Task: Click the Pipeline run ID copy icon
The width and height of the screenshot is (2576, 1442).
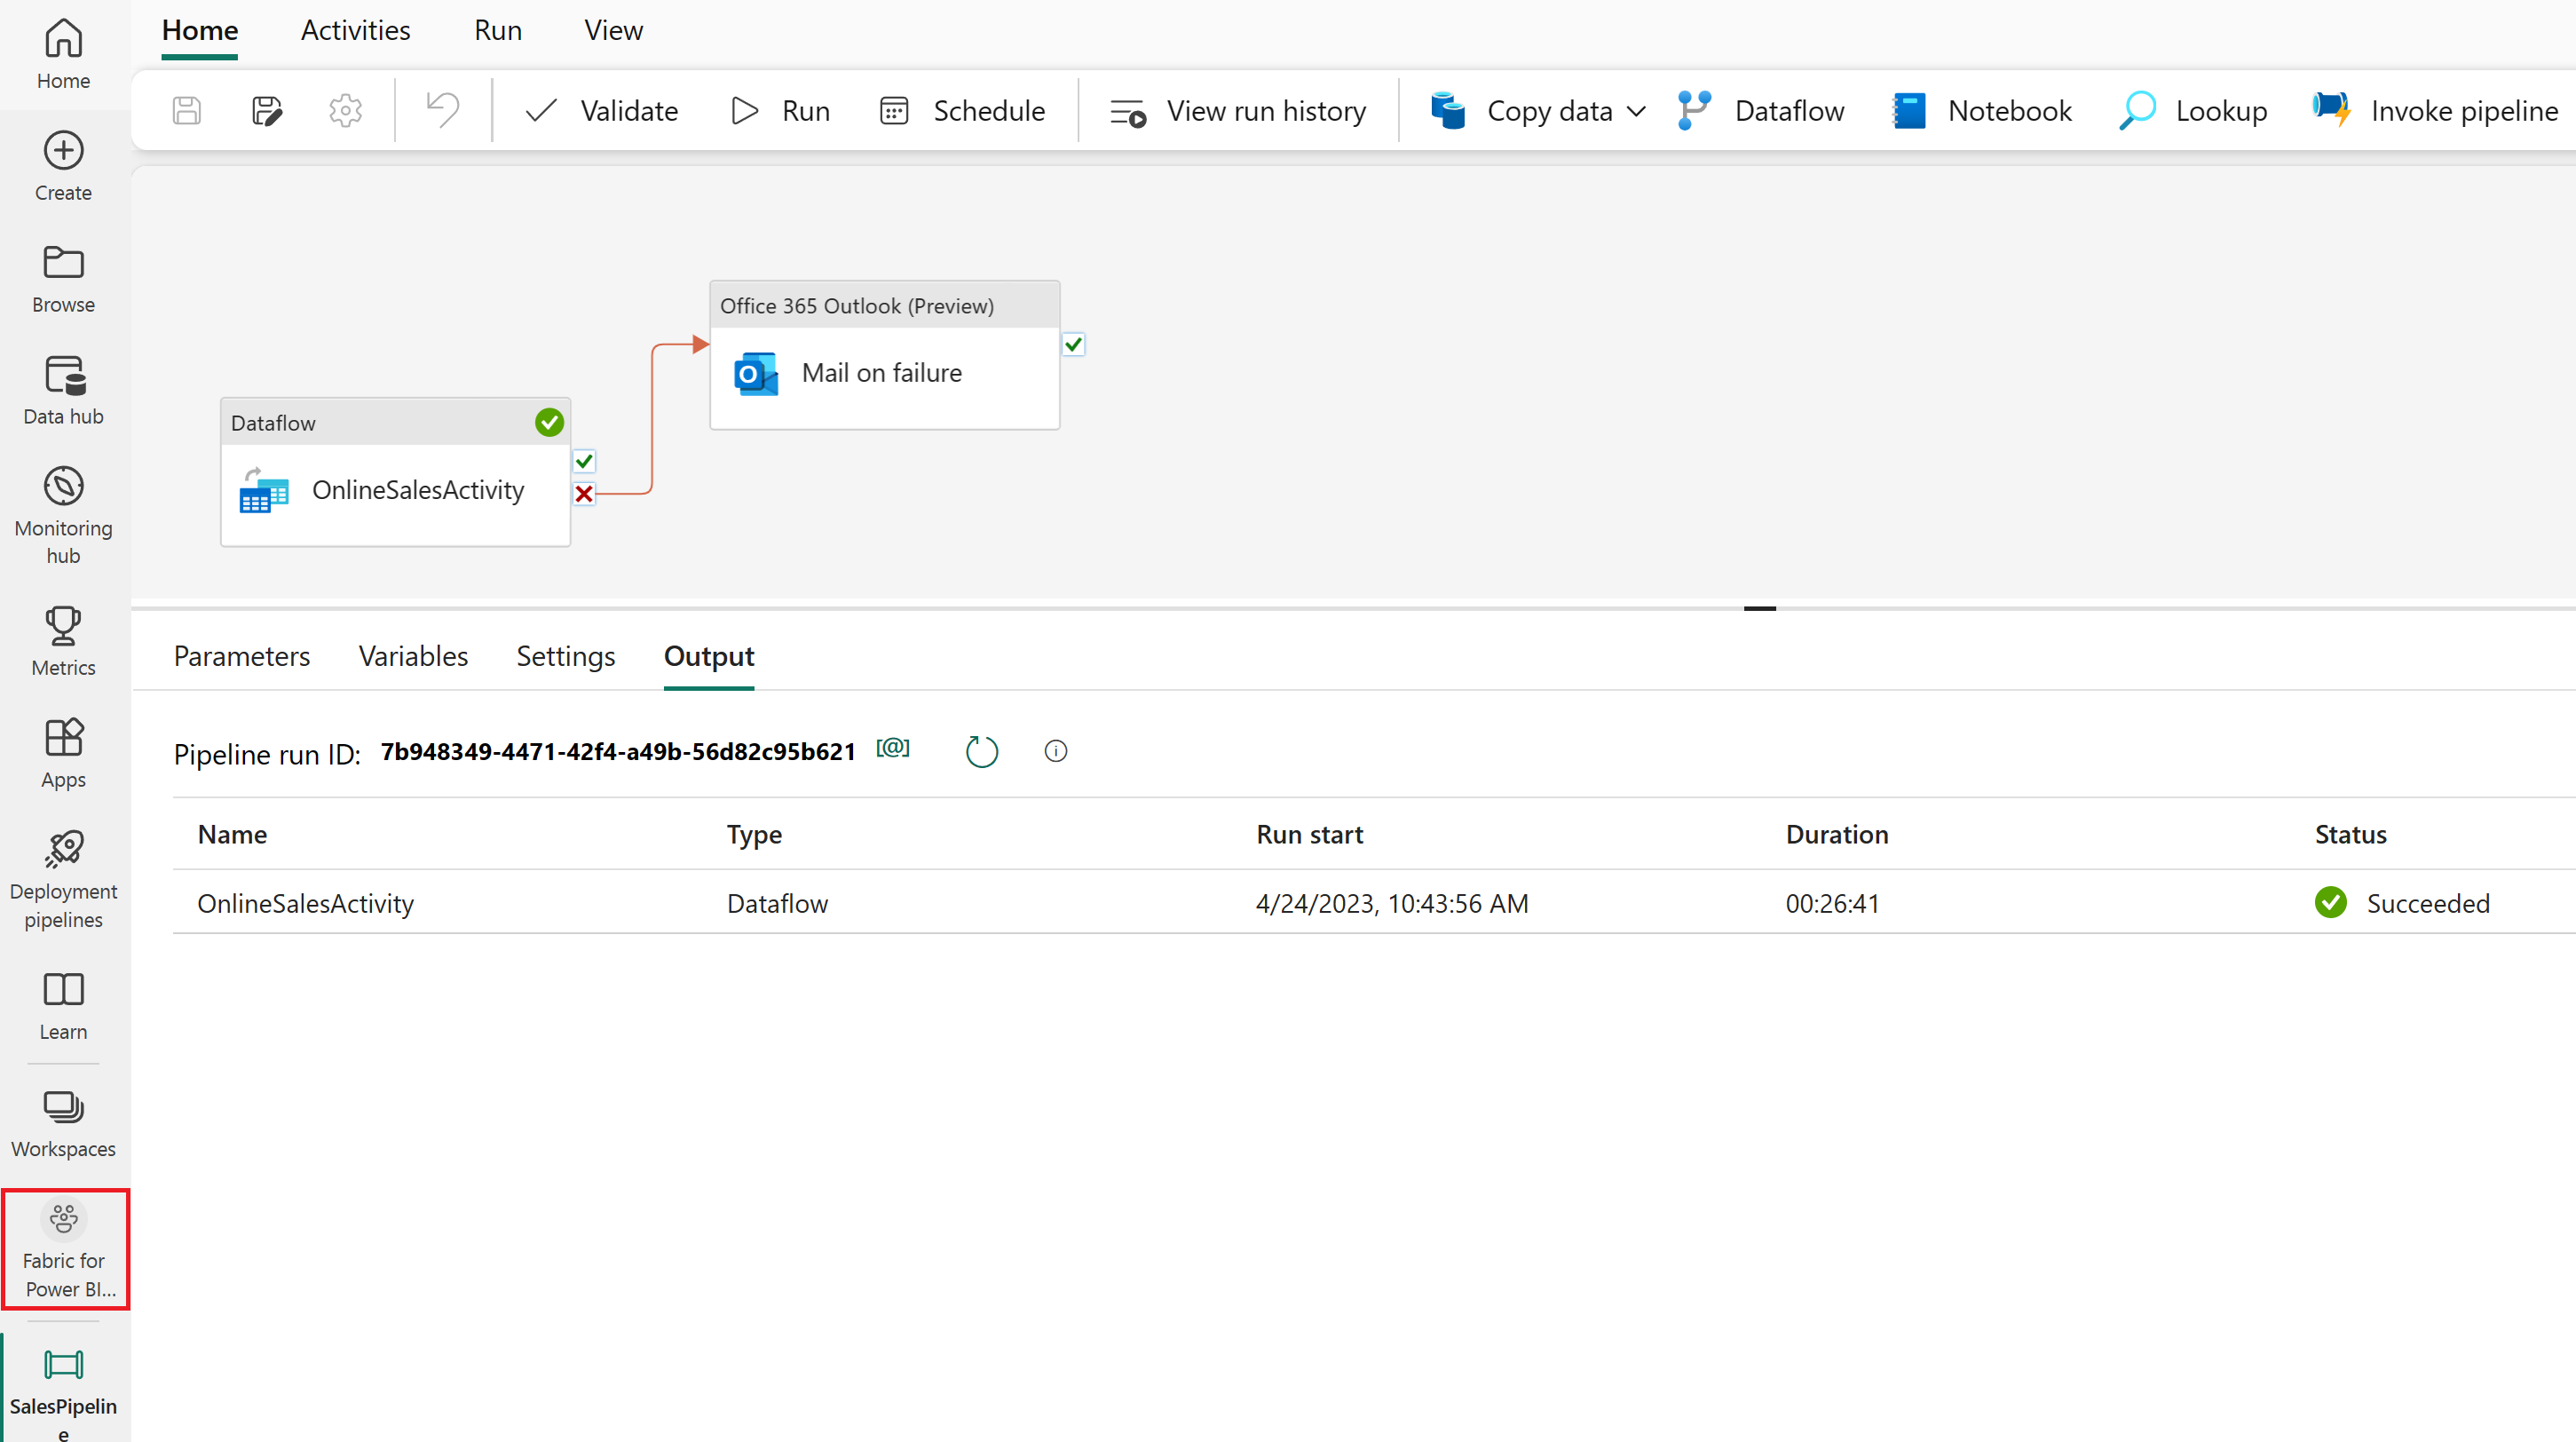Action: coord(896,750)
